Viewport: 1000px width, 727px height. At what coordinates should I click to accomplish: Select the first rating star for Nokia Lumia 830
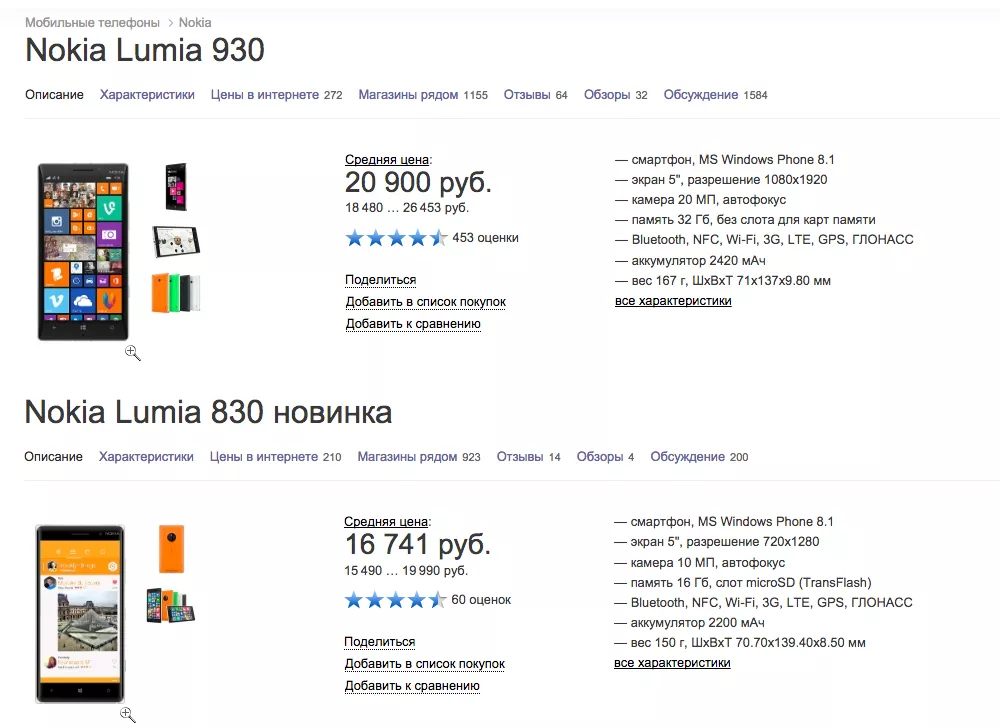pos(354,600)
